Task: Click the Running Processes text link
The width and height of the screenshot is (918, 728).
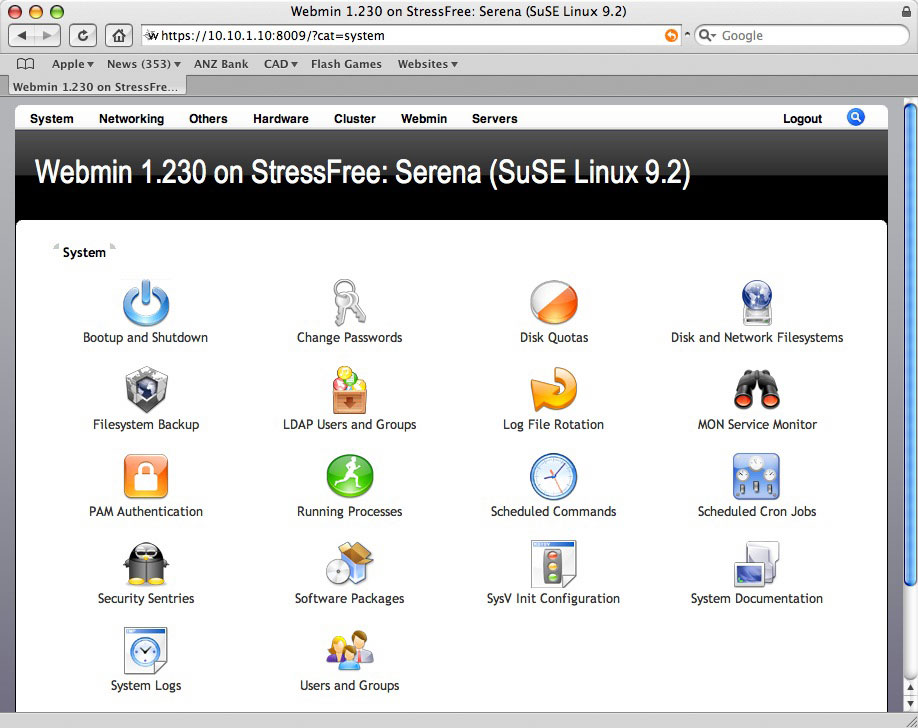Action: 350,511
